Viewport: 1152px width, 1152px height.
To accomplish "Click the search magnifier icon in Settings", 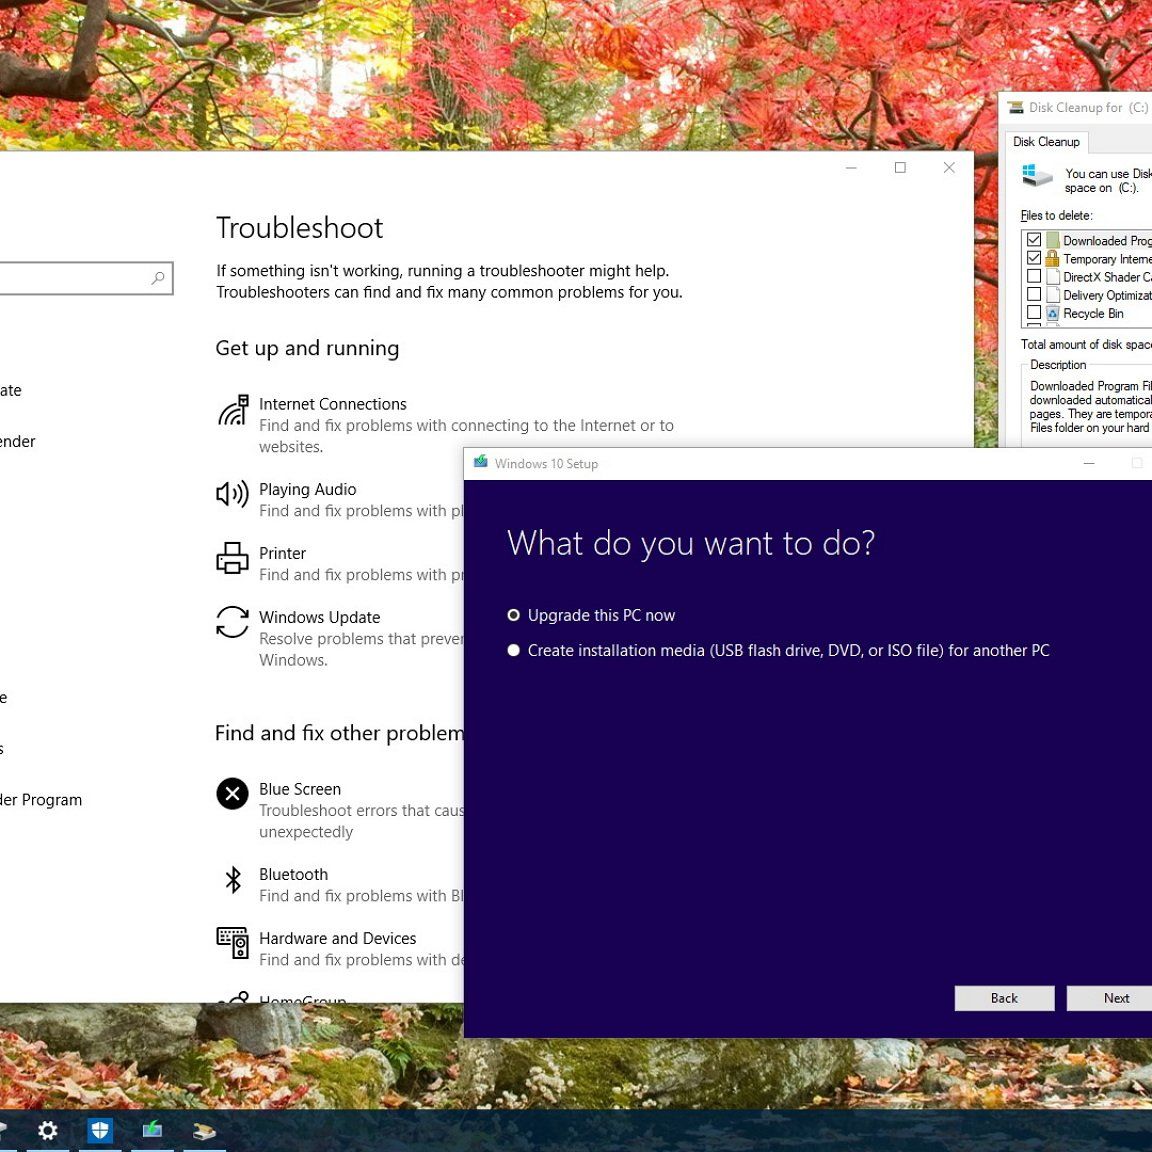I will (x=157, y=278).
